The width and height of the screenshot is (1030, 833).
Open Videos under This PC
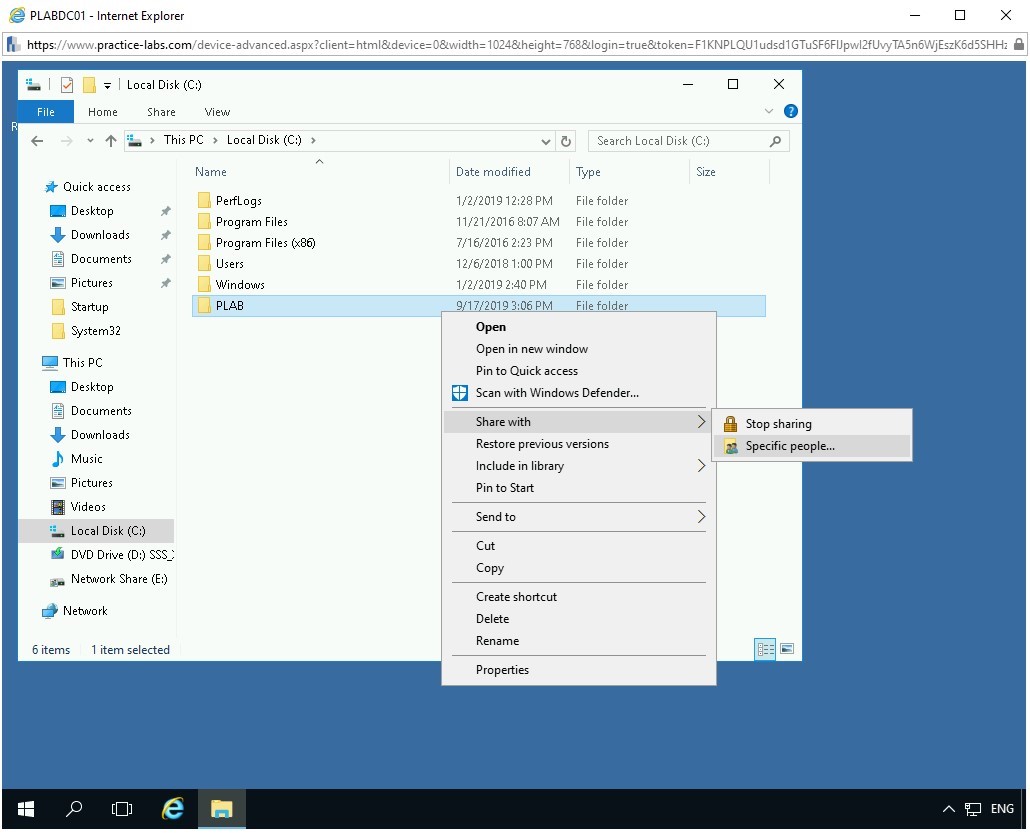(88, 507)
